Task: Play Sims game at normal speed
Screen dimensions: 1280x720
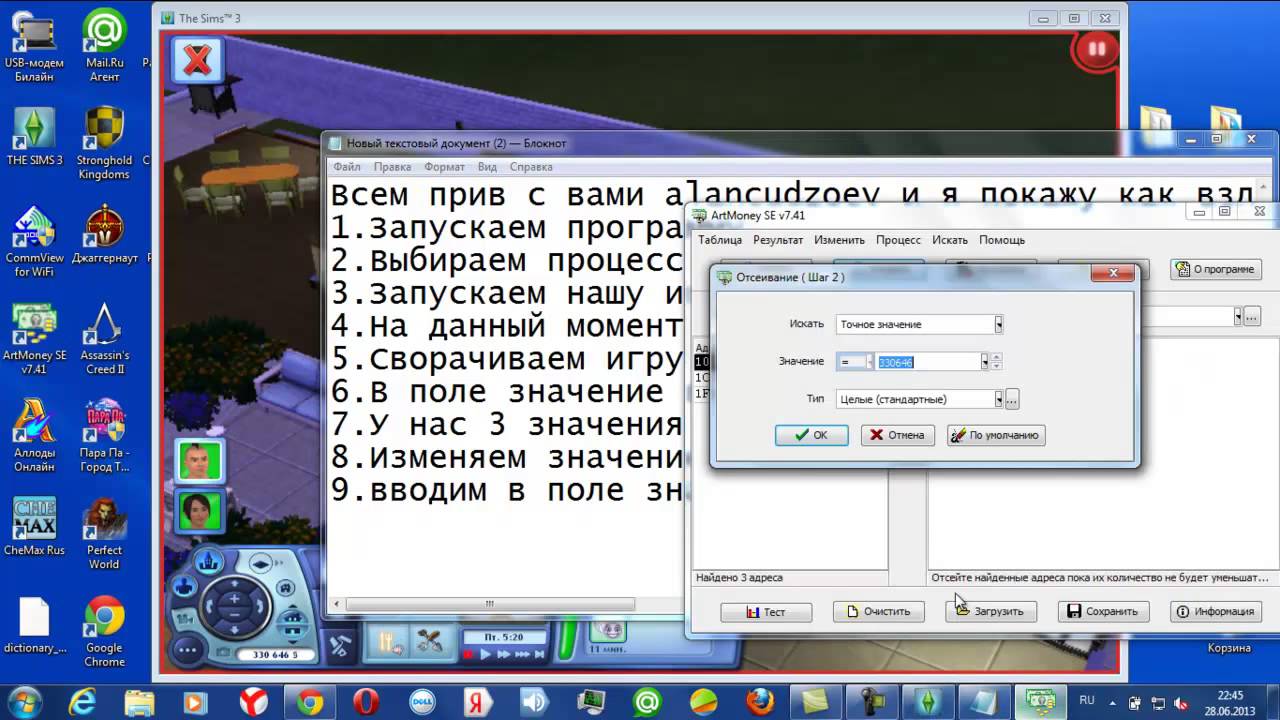Action: pyautogui.click(x=486, y=654)
